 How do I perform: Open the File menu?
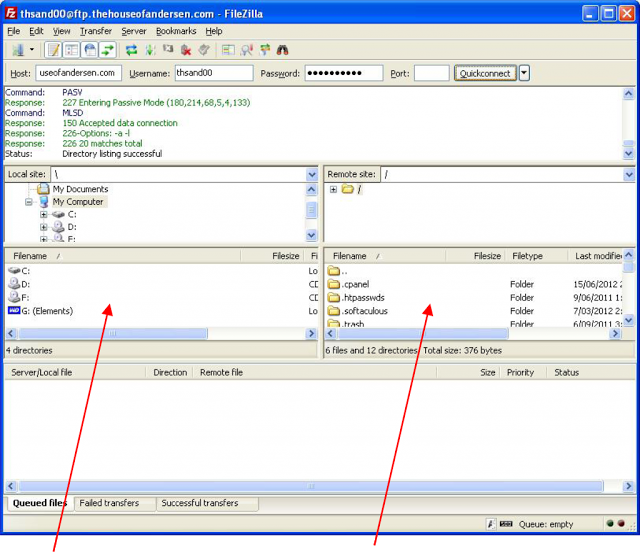pos(13,31)
